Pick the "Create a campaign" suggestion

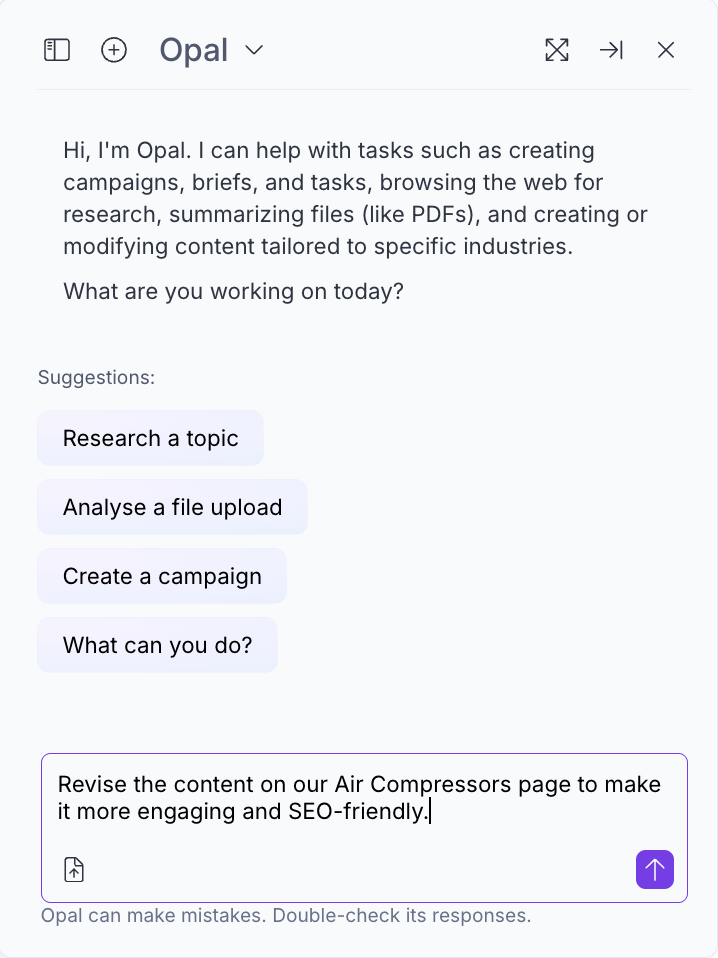click(162, 576)
